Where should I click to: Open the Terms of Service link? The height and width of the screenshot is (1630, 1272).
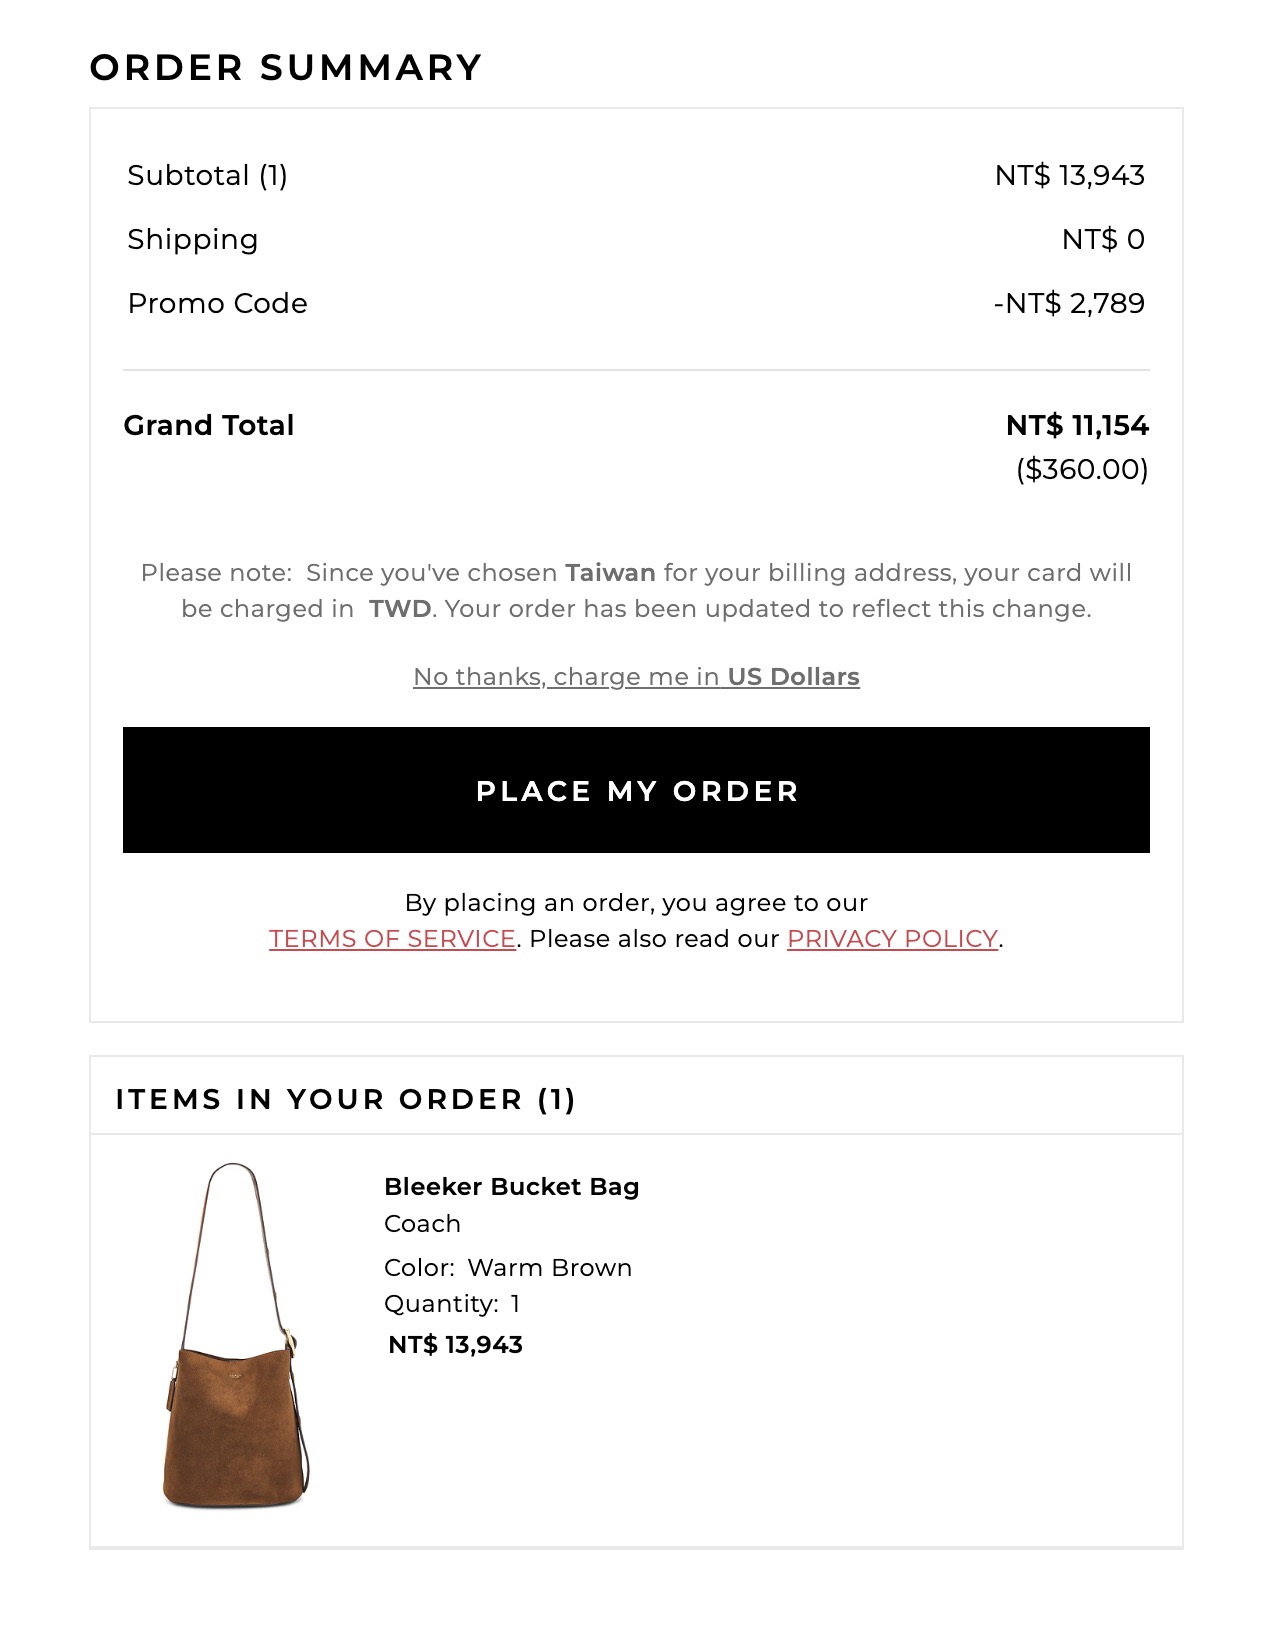[x=392, y=939]
